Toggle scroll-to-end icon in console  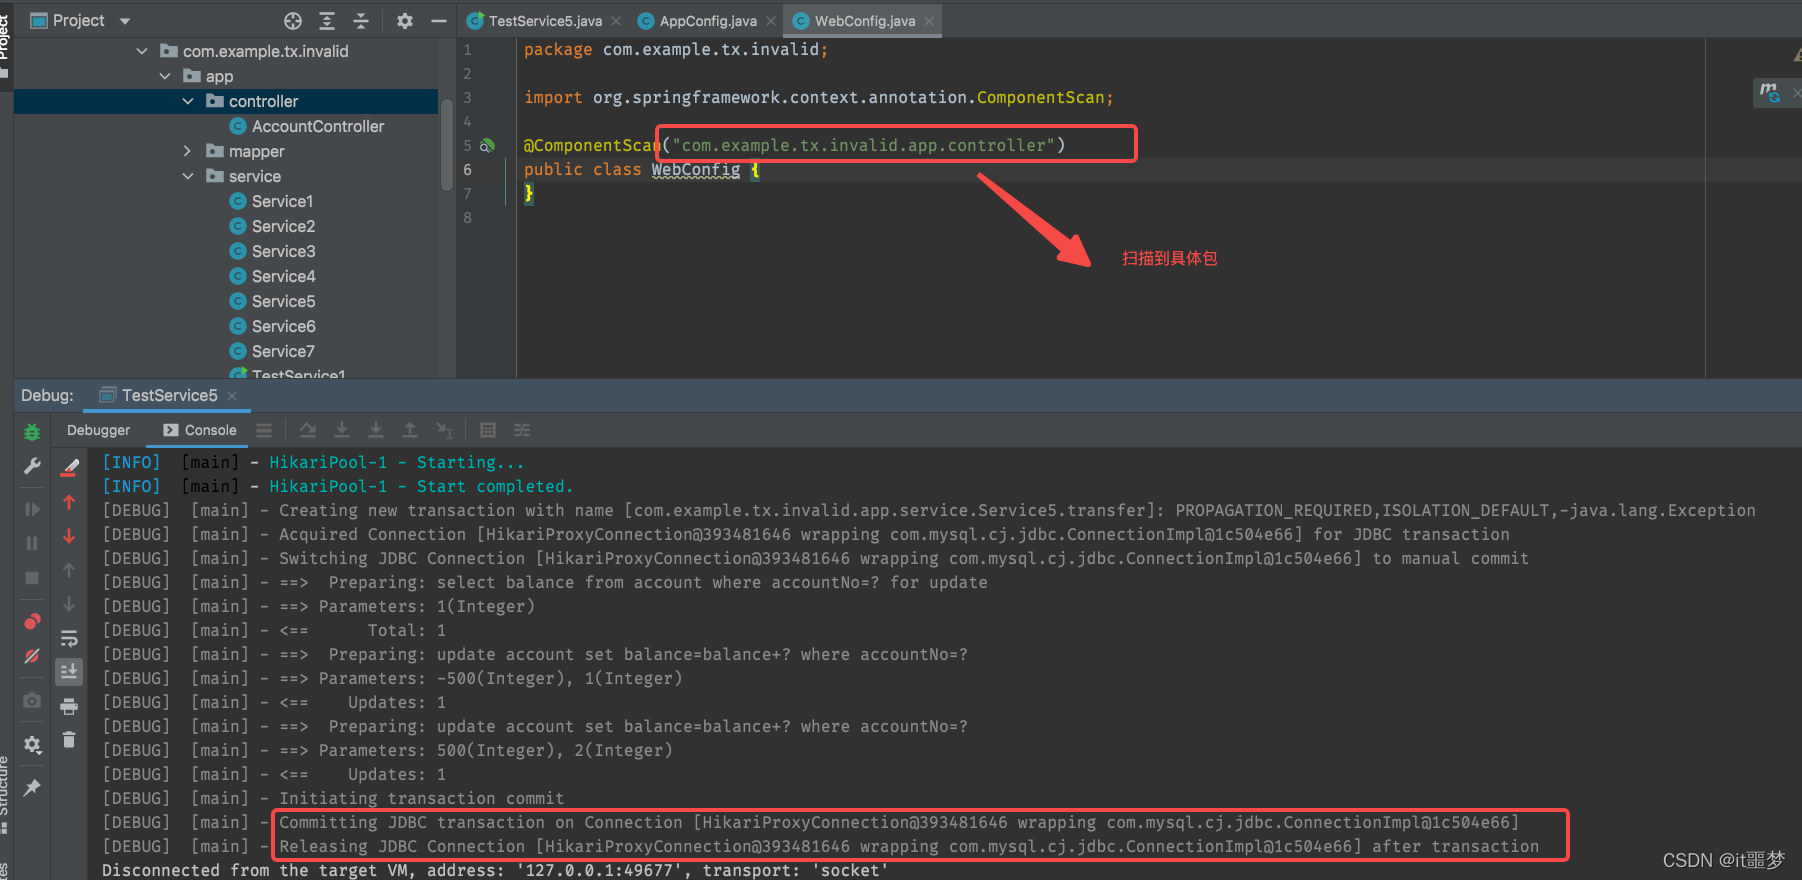(69, 671)
